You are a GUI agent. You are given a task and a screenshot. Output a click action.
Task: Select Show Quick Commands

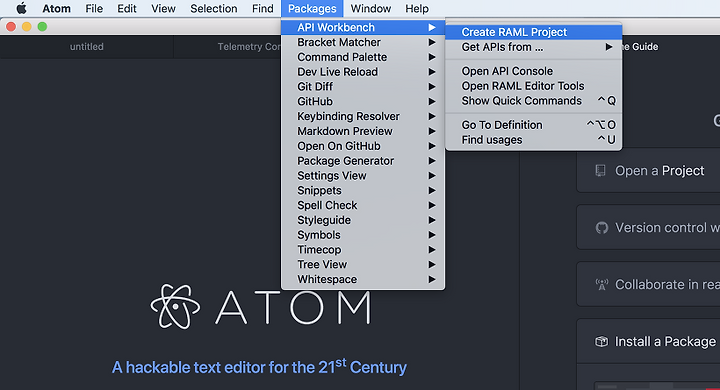(534, 101)
